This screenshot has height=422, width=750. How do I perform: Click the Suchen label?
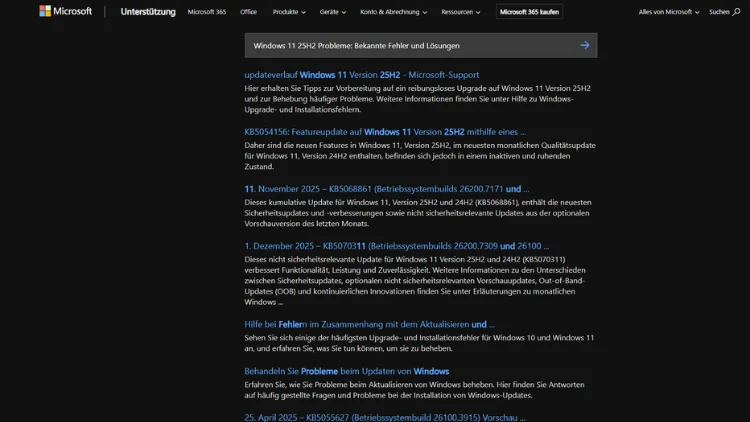click(719, 12)
